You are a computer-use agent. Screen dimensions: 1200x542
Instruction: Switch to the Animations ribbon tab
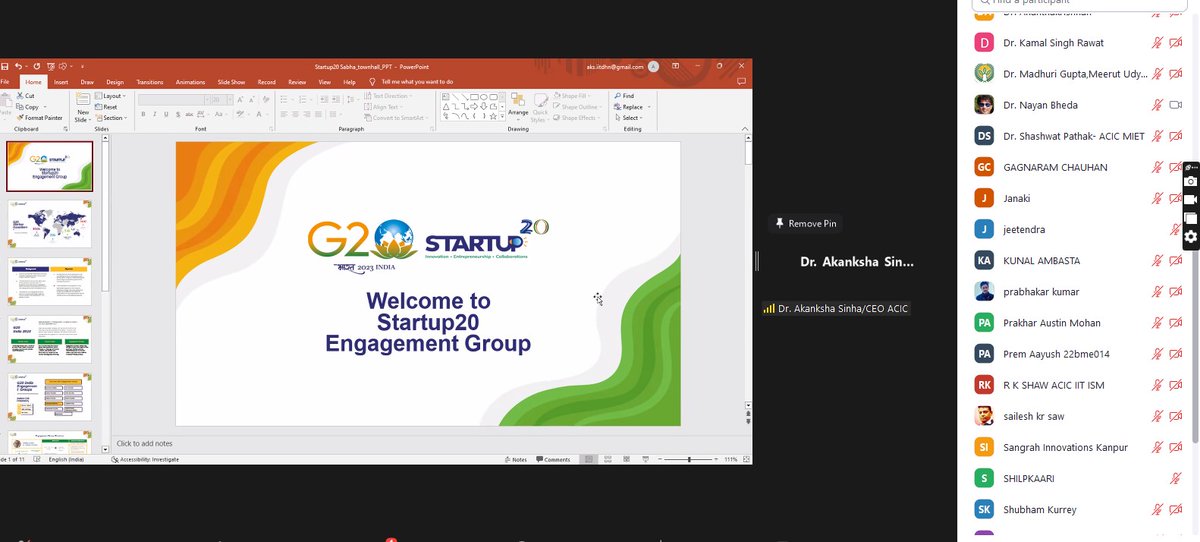(x=190, y=82)
